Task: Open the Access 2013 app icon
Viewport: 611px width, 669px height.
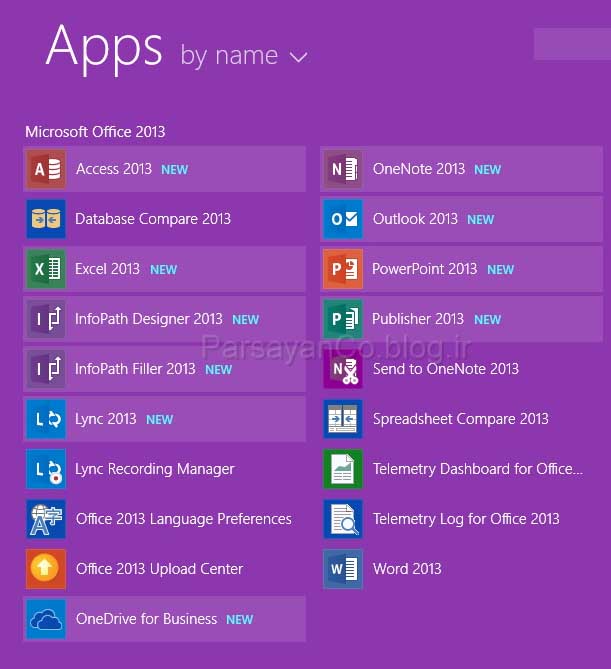Action: pyautogui.click(x=46, y=169)
